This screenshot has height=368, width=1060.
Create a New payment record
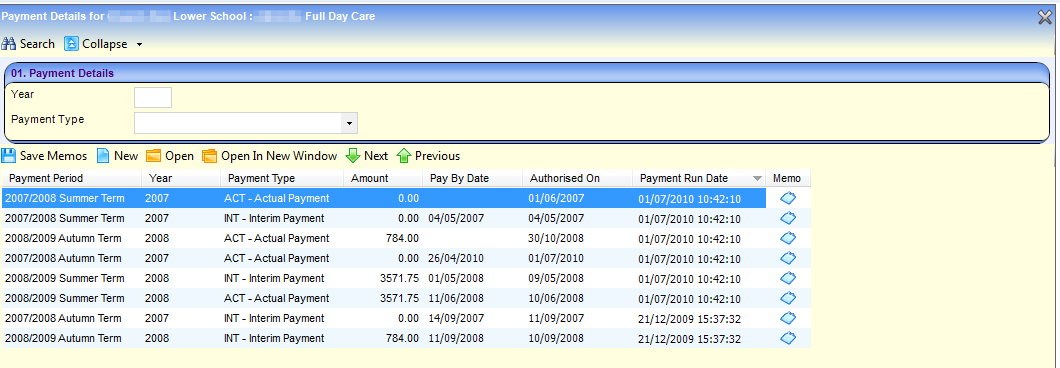118,156
